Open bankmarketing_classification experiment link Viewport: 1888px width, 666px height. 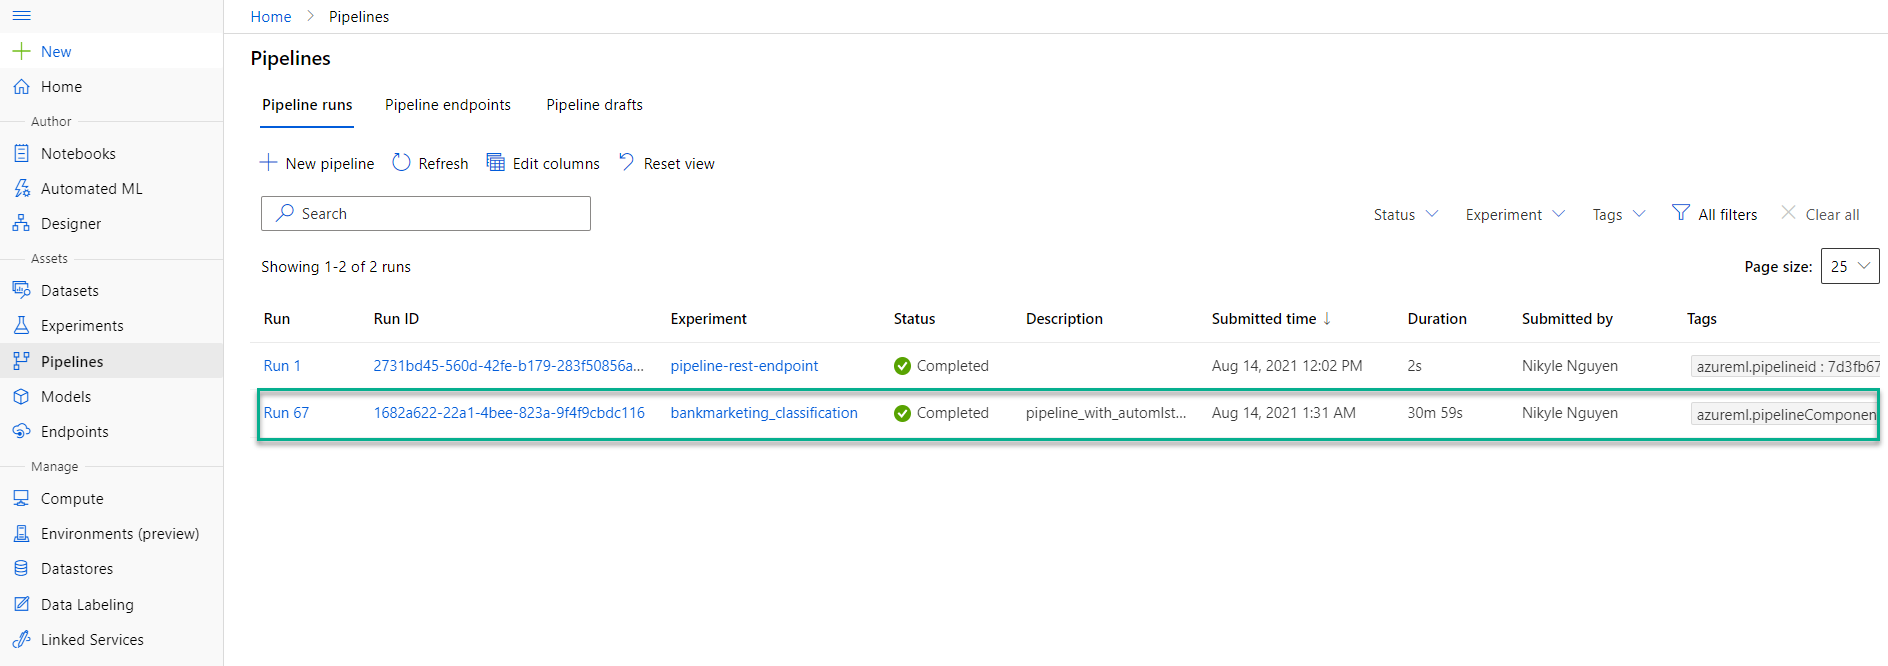click(x=764, y=413)
